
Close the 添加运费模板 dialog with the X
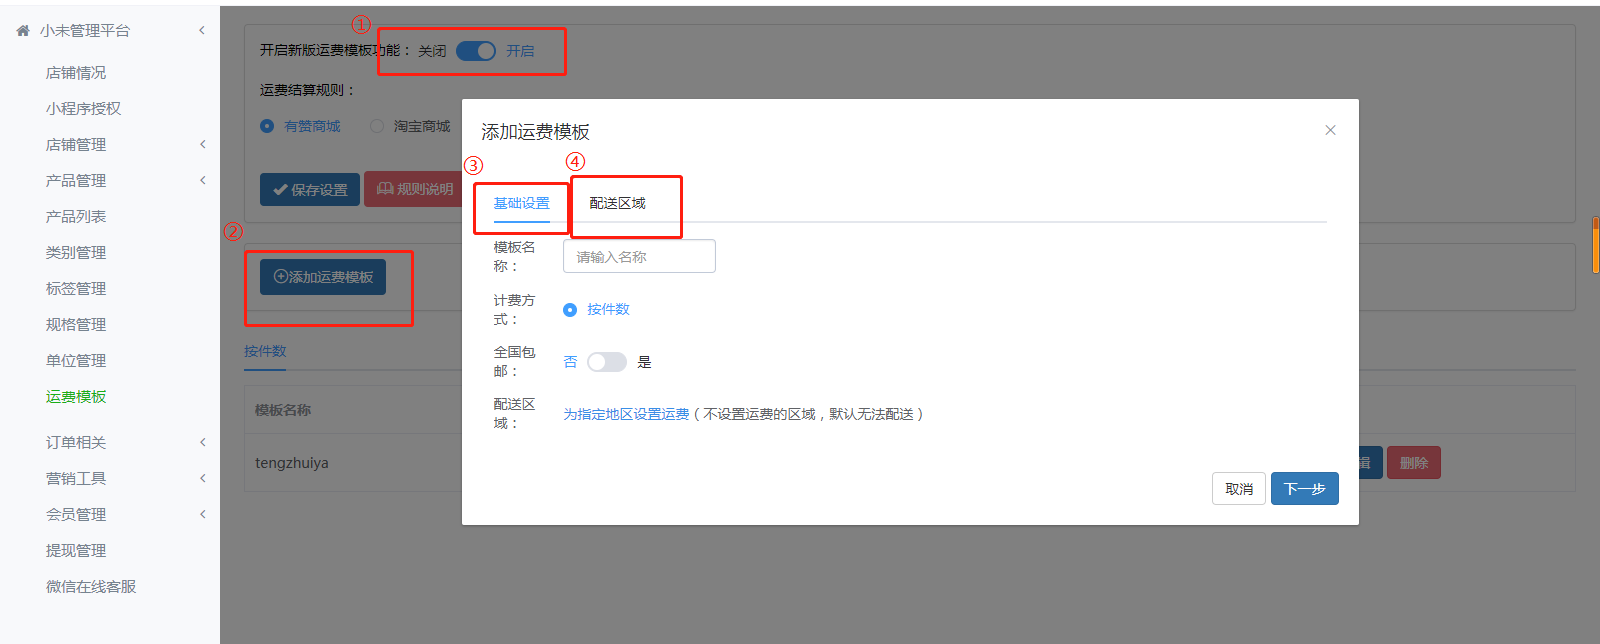click(1330, 130)
